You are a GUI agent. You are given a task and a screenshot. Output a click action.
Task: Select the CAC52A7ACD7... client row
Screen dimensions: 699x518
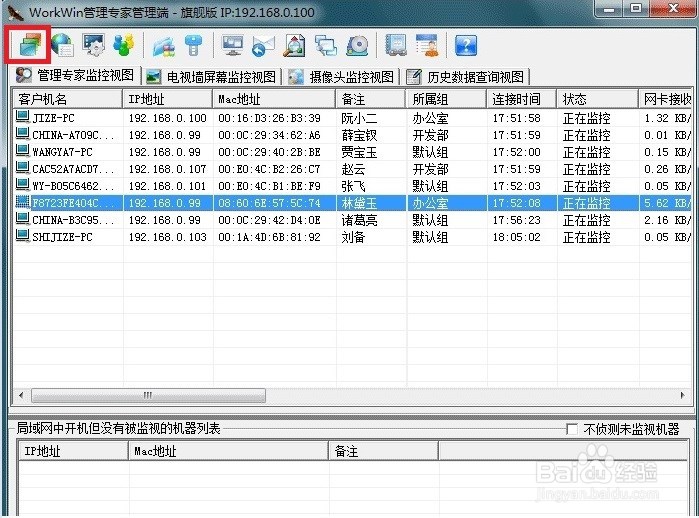point(352,169)
